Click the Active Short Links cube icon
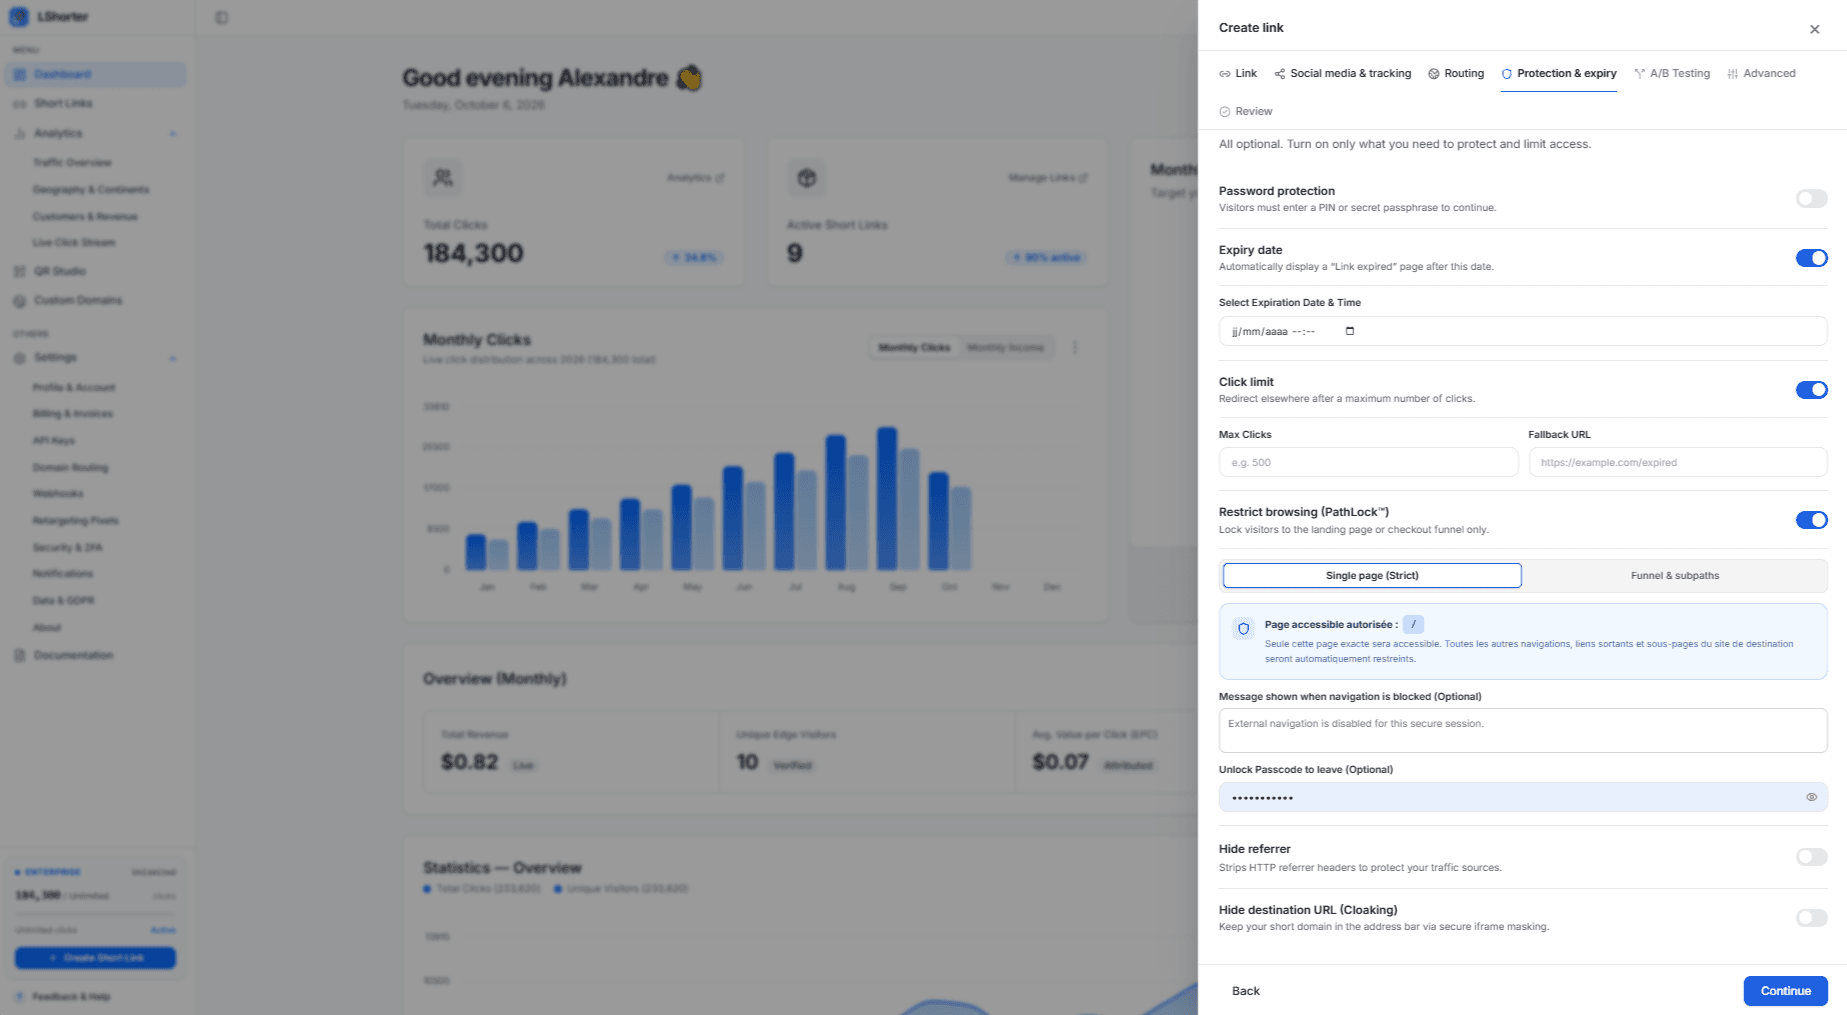The image size is (1847, 1015). pyautogui.click(x=807, y=178)
